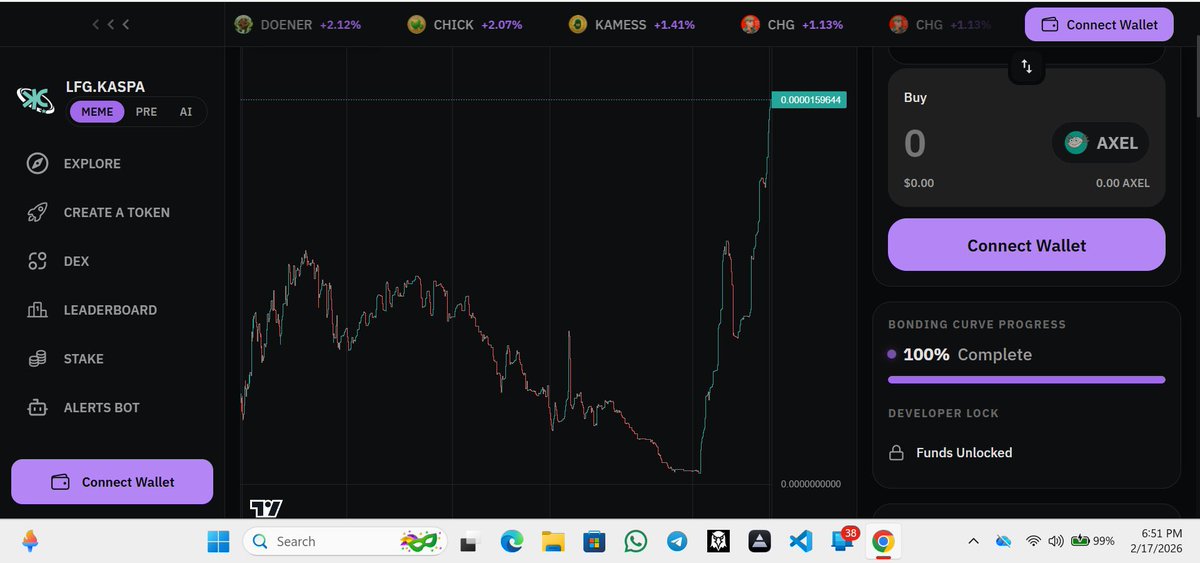
Task: Click the $0.00 value text
Action: pos(919,183)
